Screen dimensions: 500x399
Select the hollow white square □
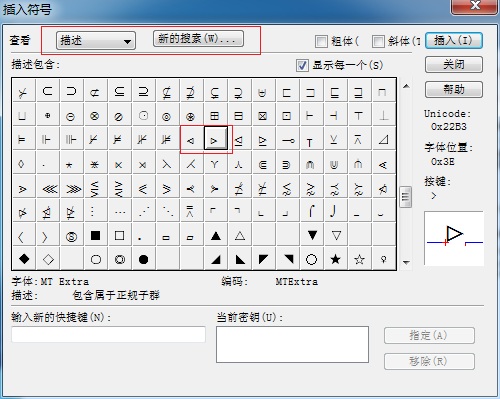(x=120, y=235)
